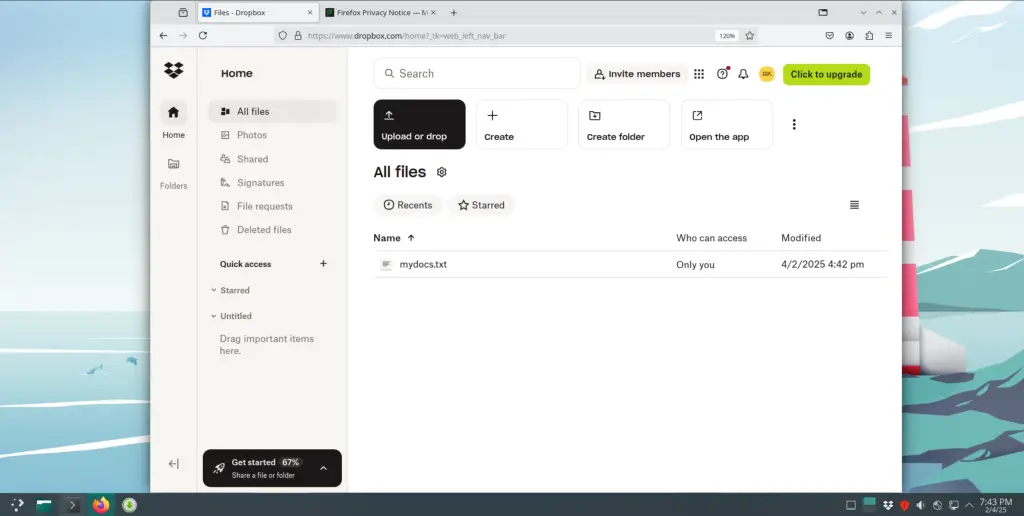Image resolution: width=1024 pixels, height=516 pixels.
Task: Collapse the Starred section
Action: [214, 290]
